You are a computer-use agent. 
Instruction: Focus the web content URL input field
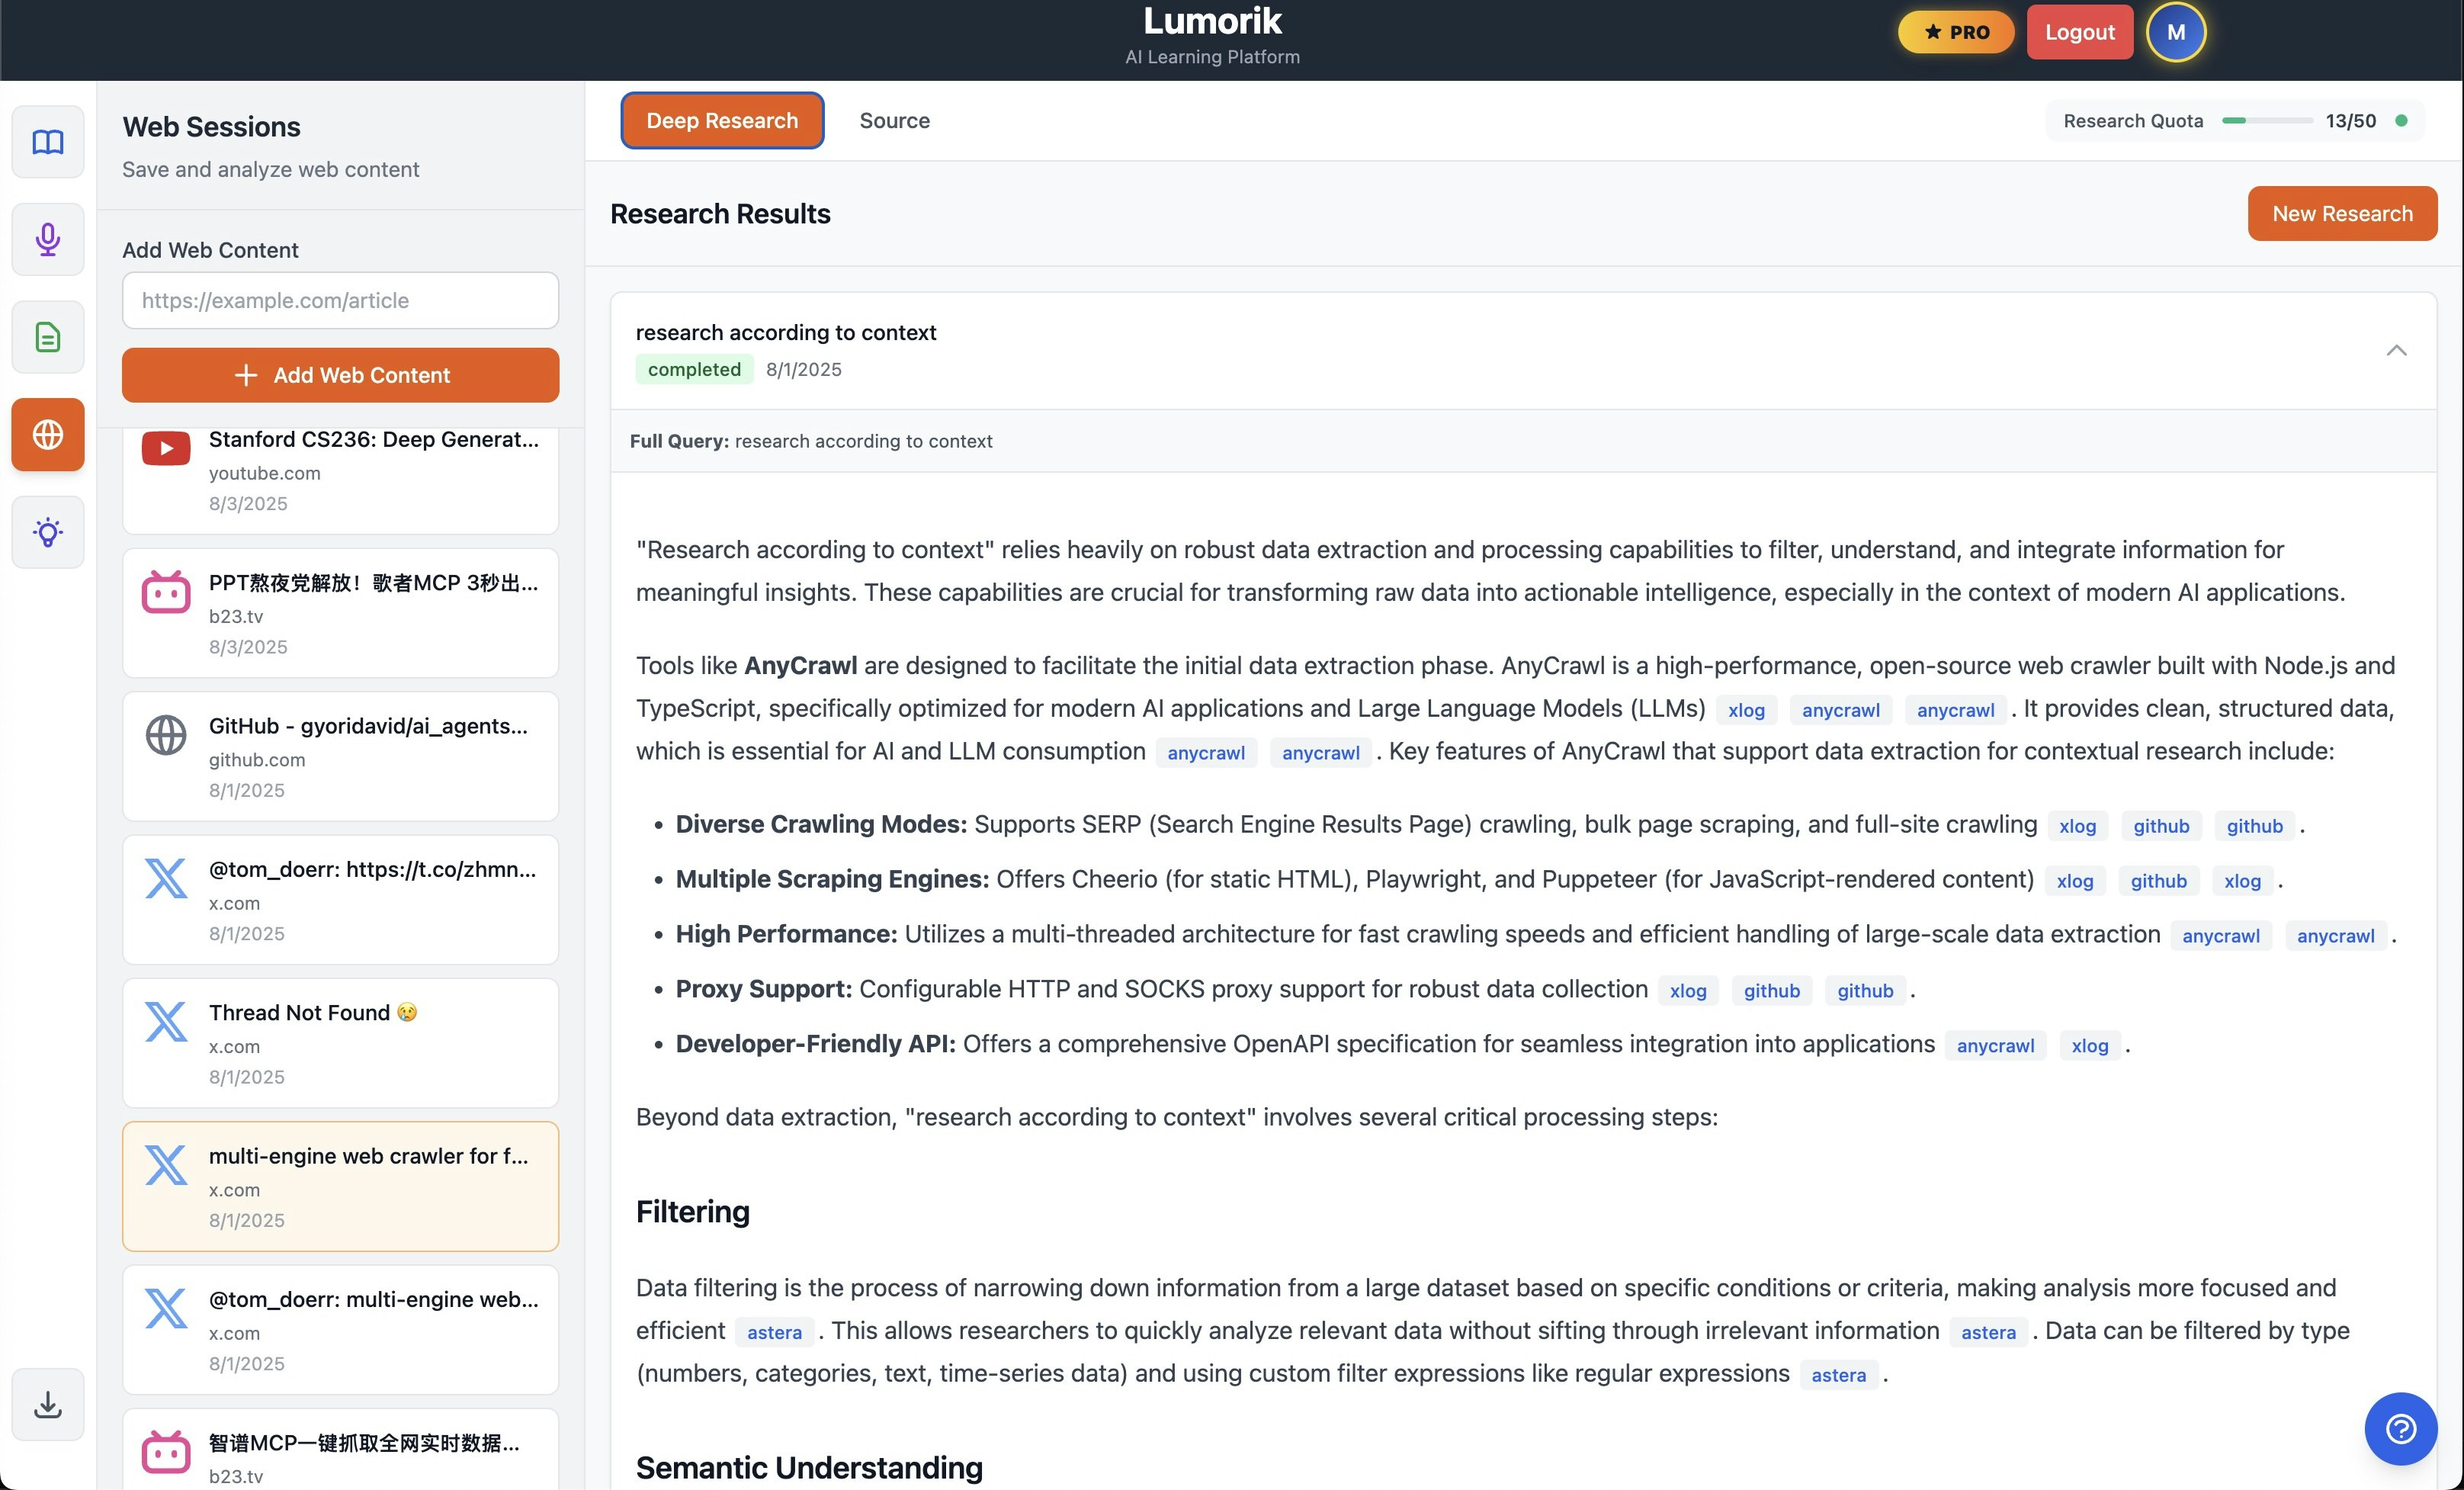[340, 300]
